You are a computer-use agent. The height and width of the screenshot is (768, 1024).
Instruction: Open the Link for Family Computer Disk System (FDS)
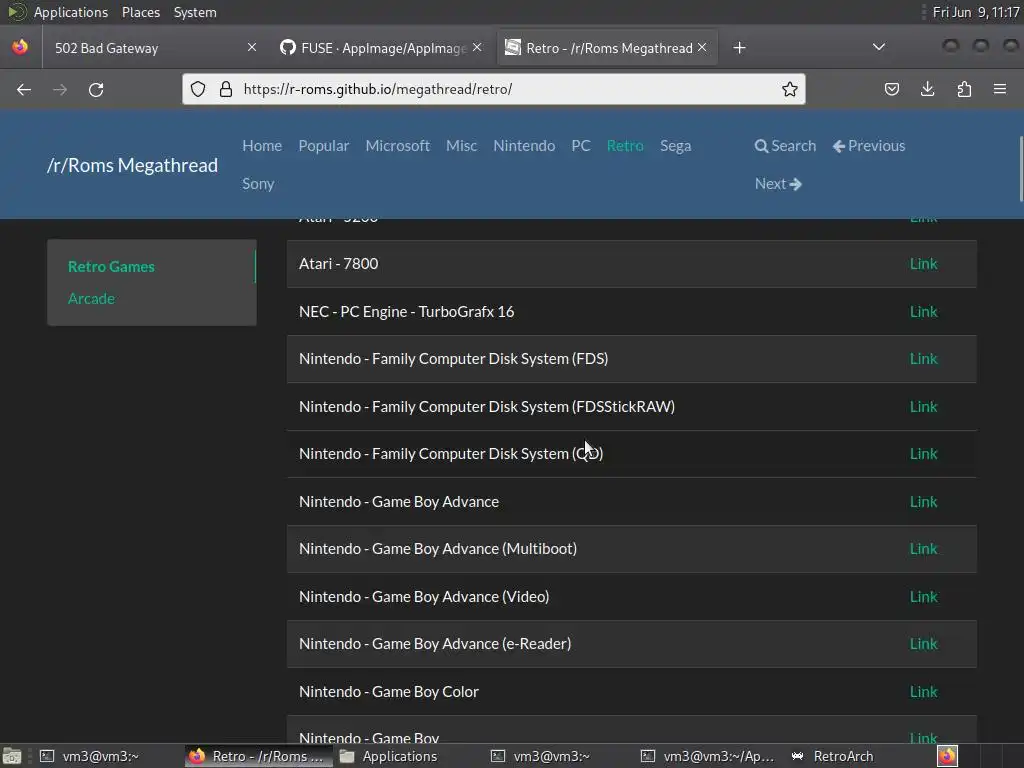point(923,359)
